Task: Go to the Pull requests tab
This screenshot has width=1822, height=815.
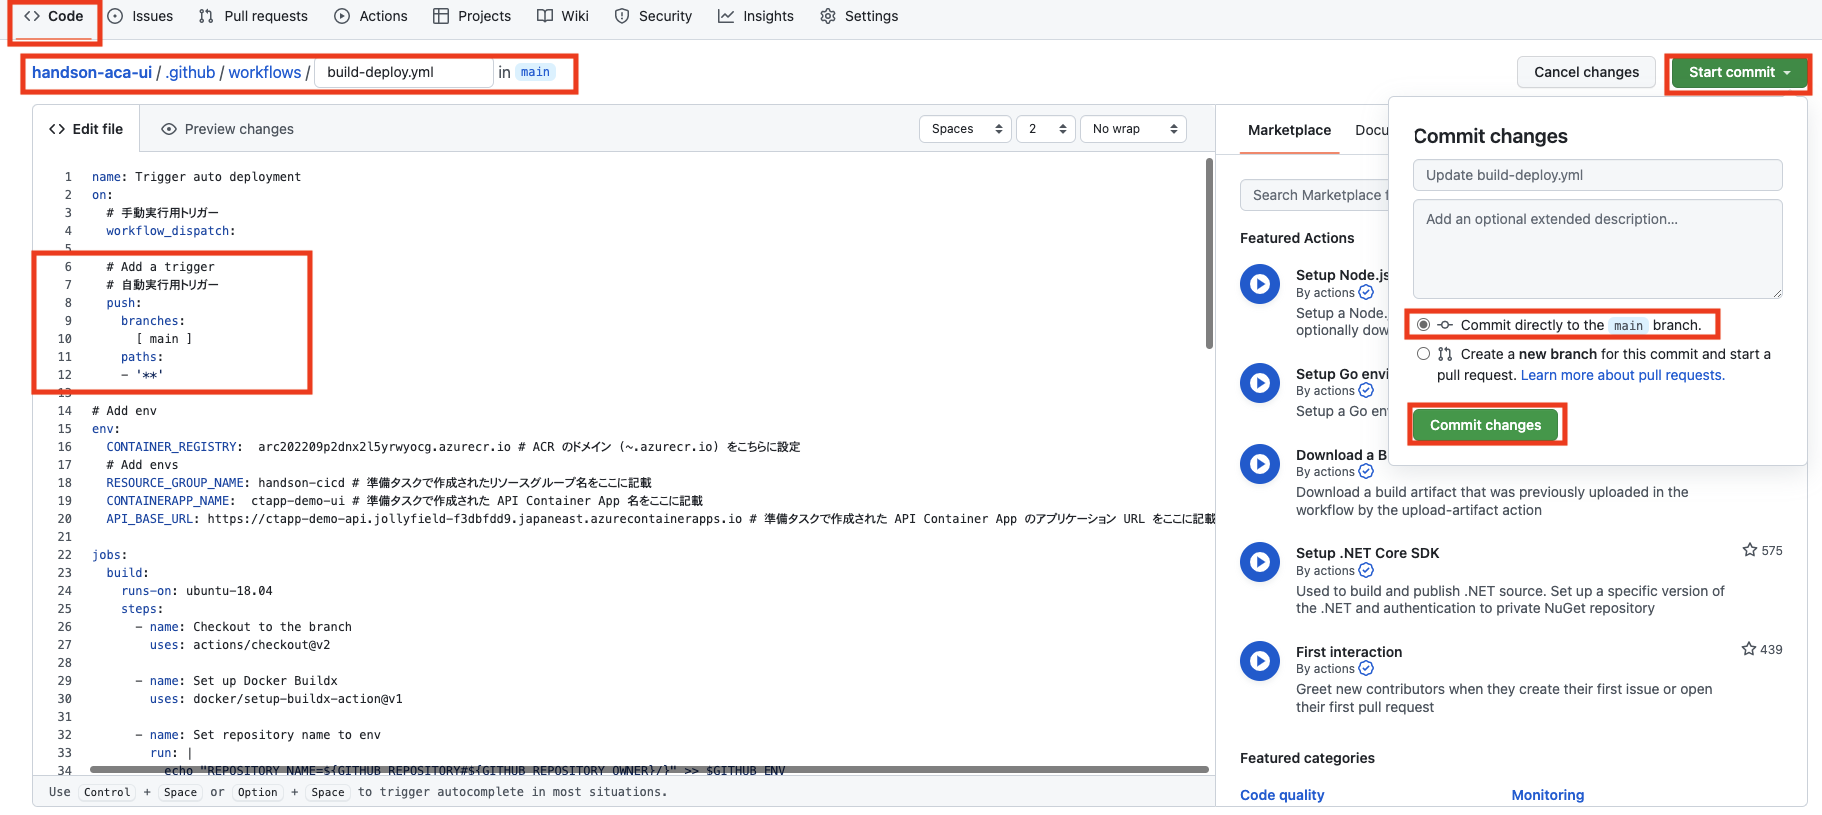Action: click(253, 16)
